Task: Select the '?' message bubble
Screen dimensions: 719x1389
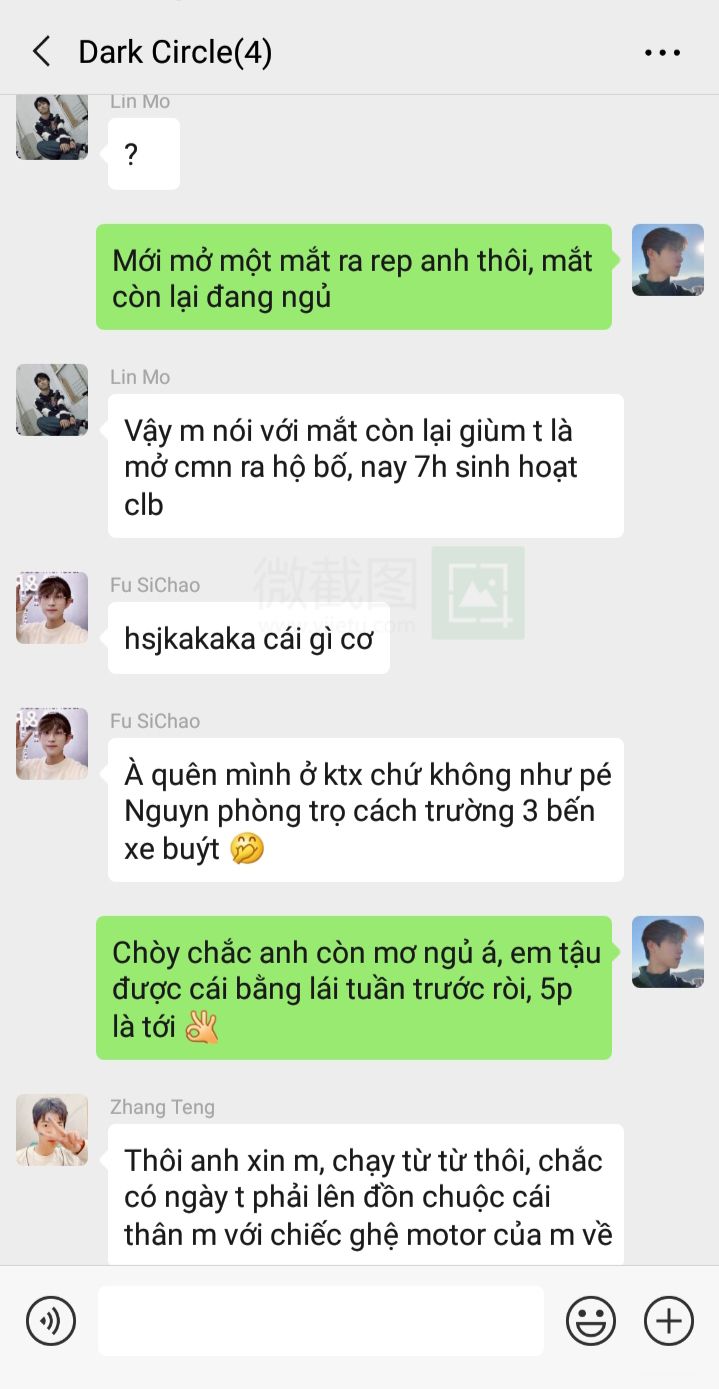Action: pyautogui.click(x=144, y=154)
